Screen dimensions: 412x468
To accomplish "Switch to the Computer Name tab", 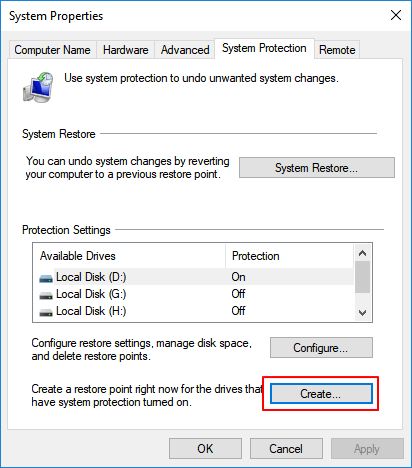I will click(52, 50).
